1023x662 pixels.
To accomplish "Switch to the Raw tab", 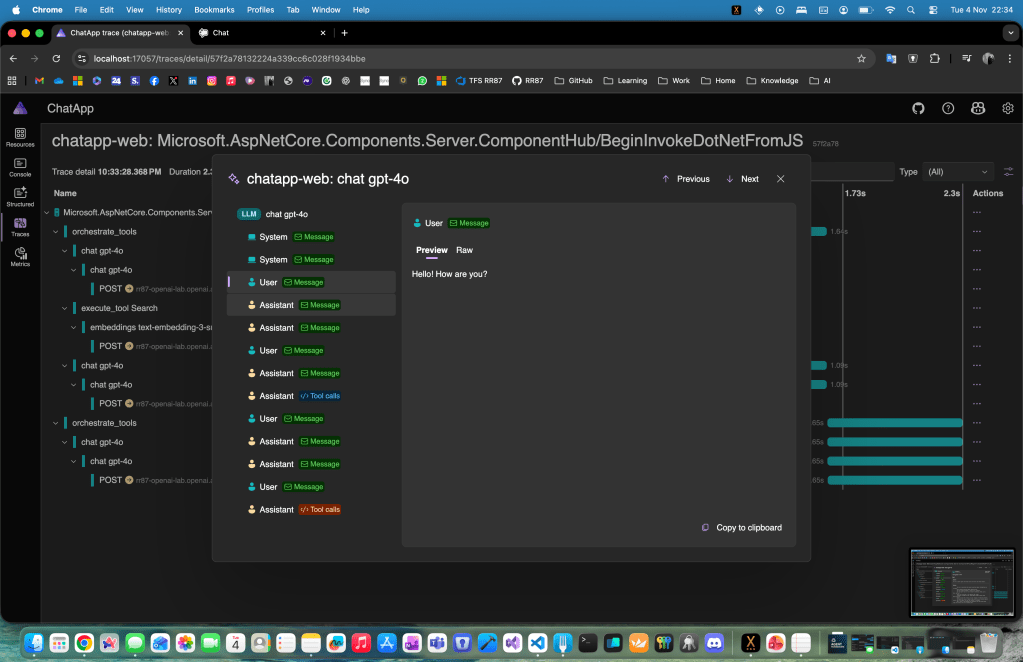I will point(464,250).
